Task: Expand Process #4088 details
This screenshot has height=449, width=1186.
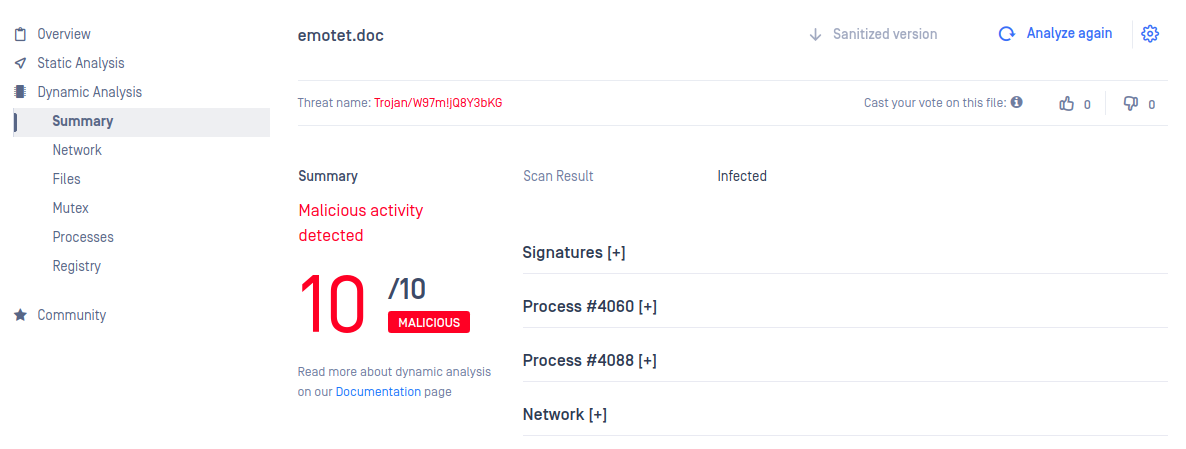Action: pos(589,361)
